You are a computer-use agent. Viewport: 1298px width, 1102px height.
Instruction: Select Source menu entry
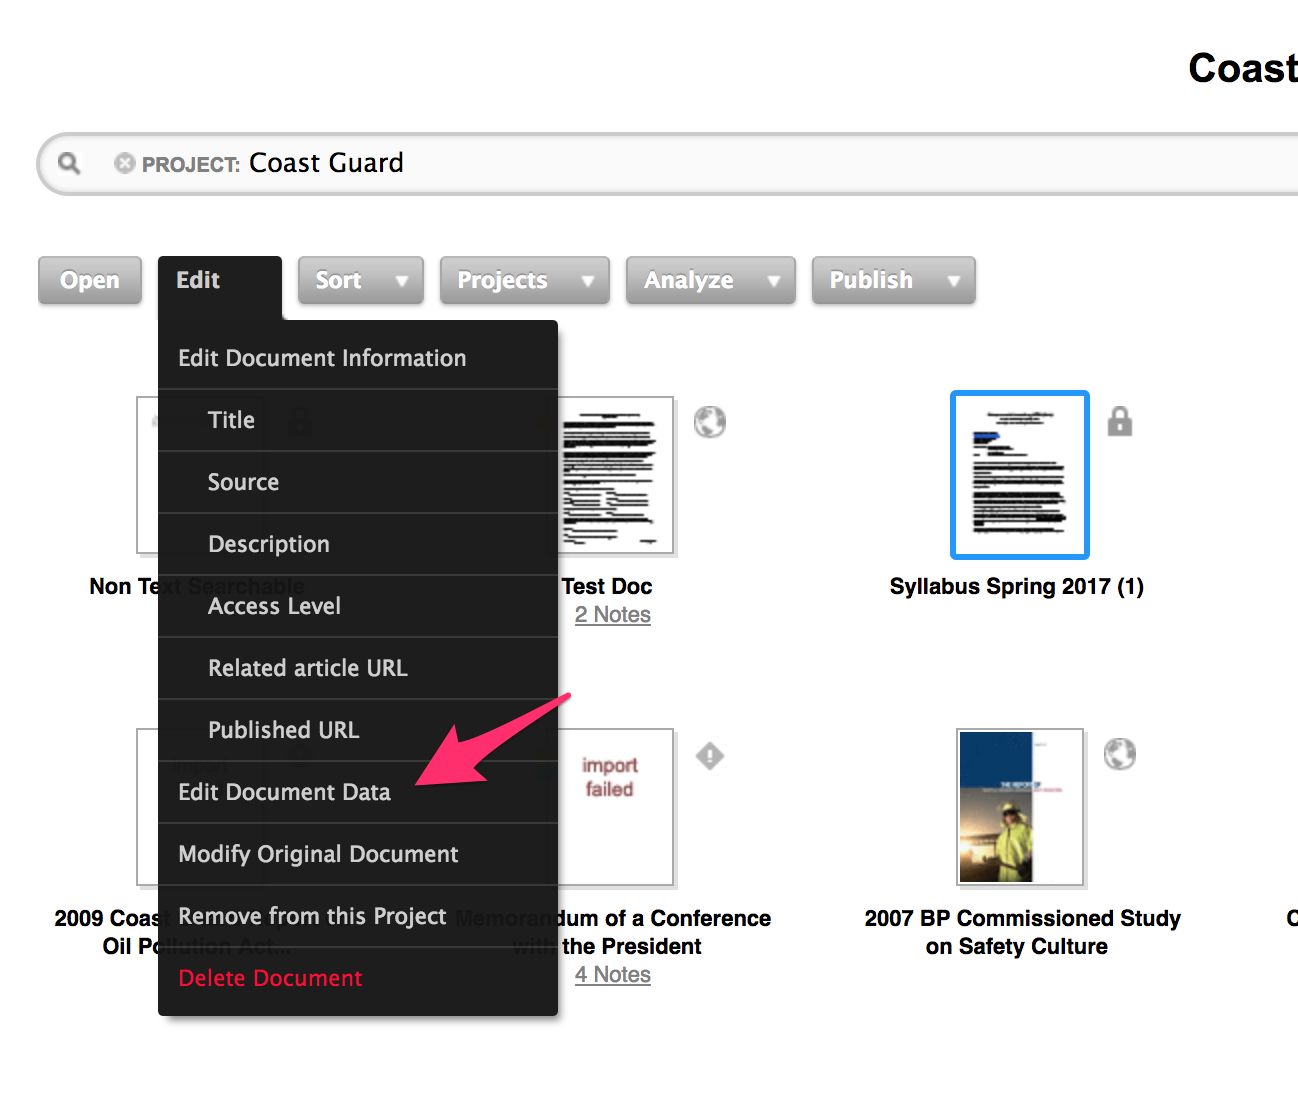pyautogui.click(x=358, y=482)
